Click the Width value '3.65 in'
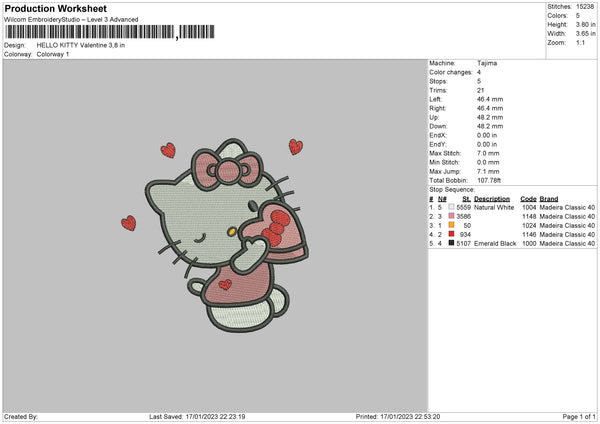This screenshot has width=600, height=424. point(586,34)
